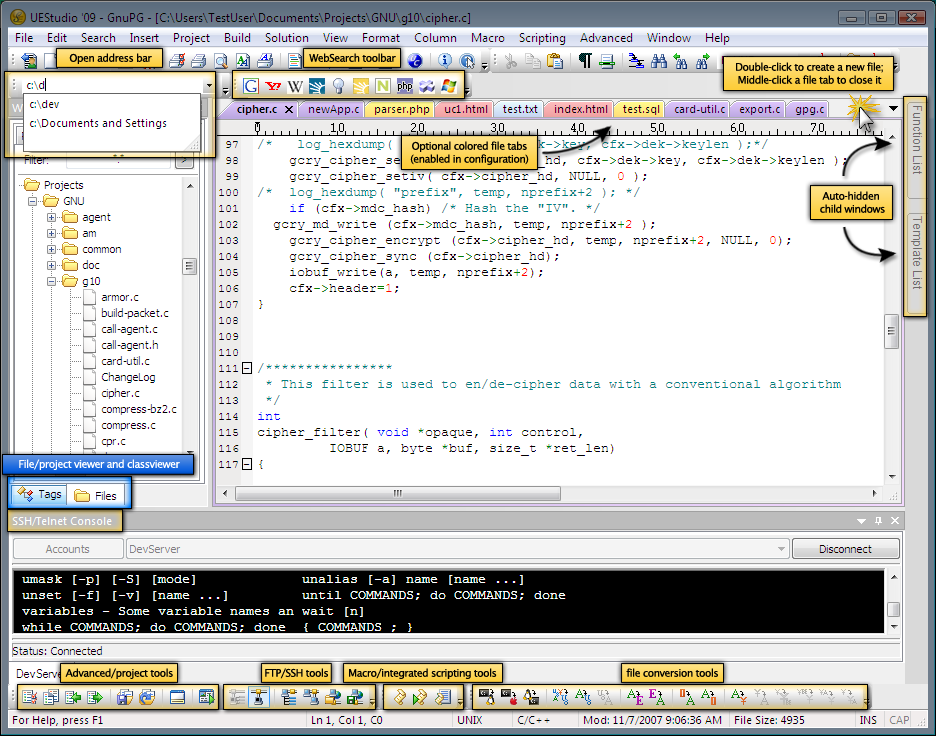This screenshot has width=936, height=736.
Task: Click the Windows flag search icon
Action: [x=449, y=86]
